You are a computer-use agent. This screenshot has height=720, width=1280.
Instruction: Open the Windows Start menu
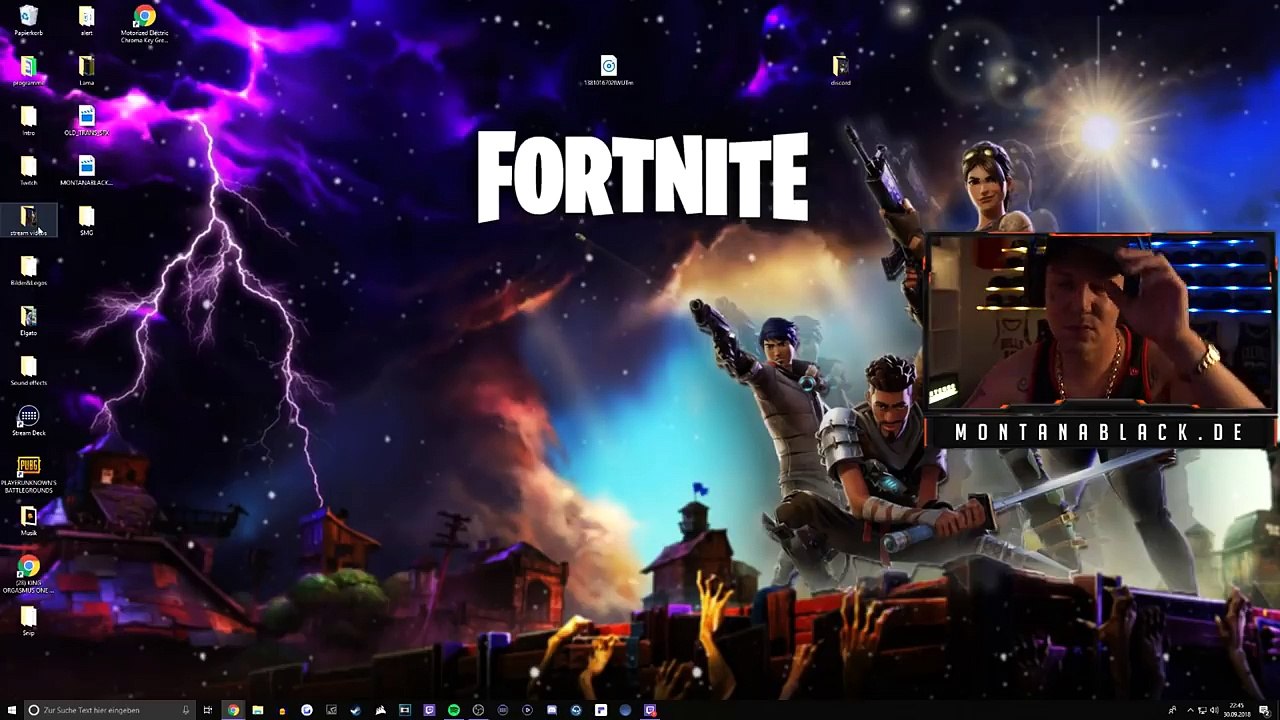click(11, 710)
